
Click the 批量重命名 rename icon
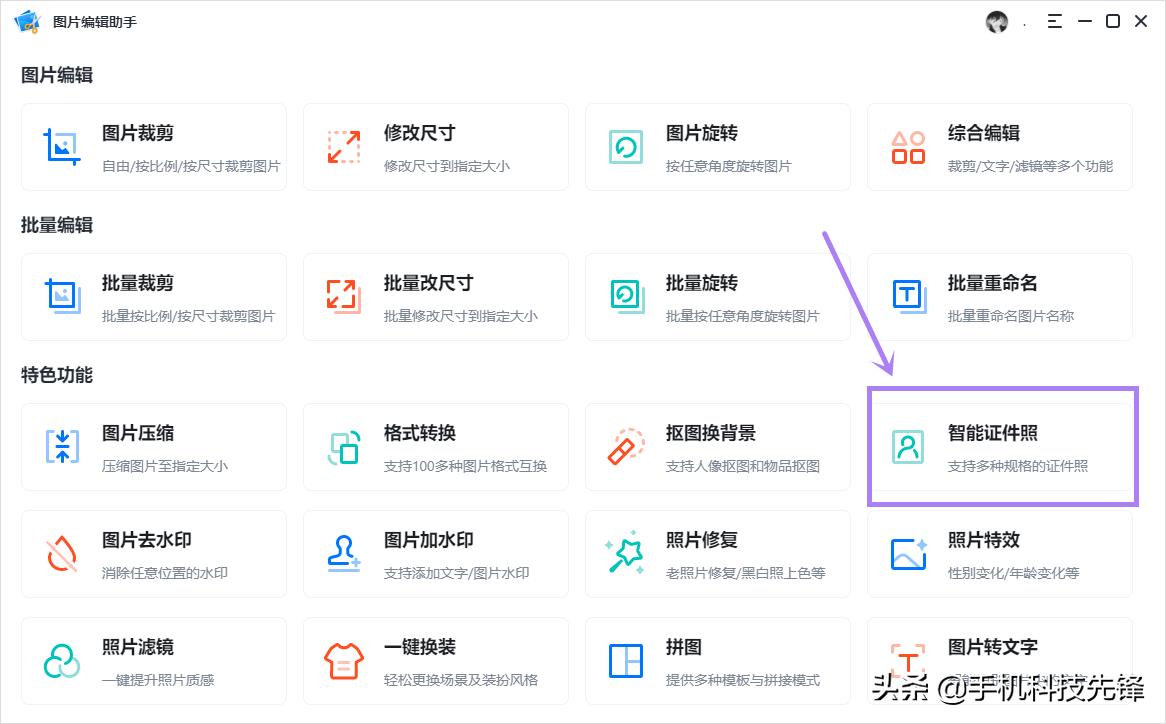pyautogui.click(x=907, y=296)
